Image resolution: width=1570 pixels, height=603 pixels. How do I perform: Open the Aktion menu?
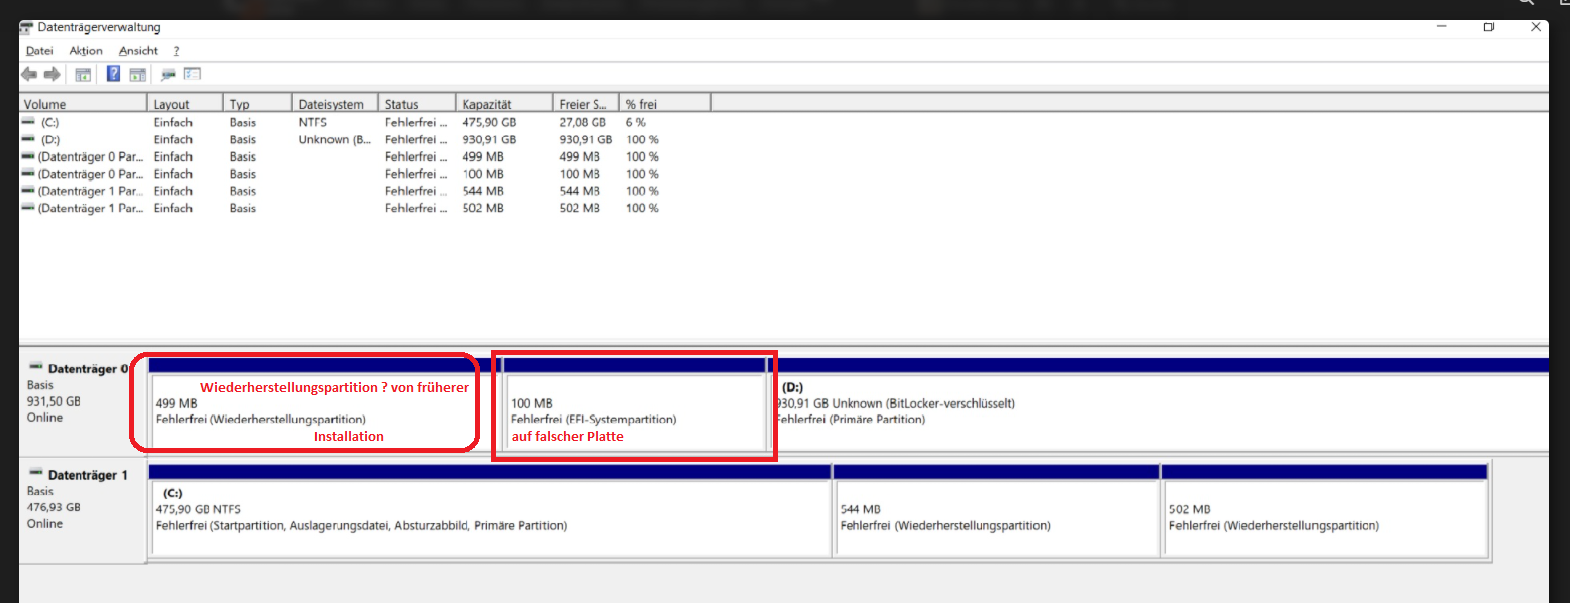[86, 51]
